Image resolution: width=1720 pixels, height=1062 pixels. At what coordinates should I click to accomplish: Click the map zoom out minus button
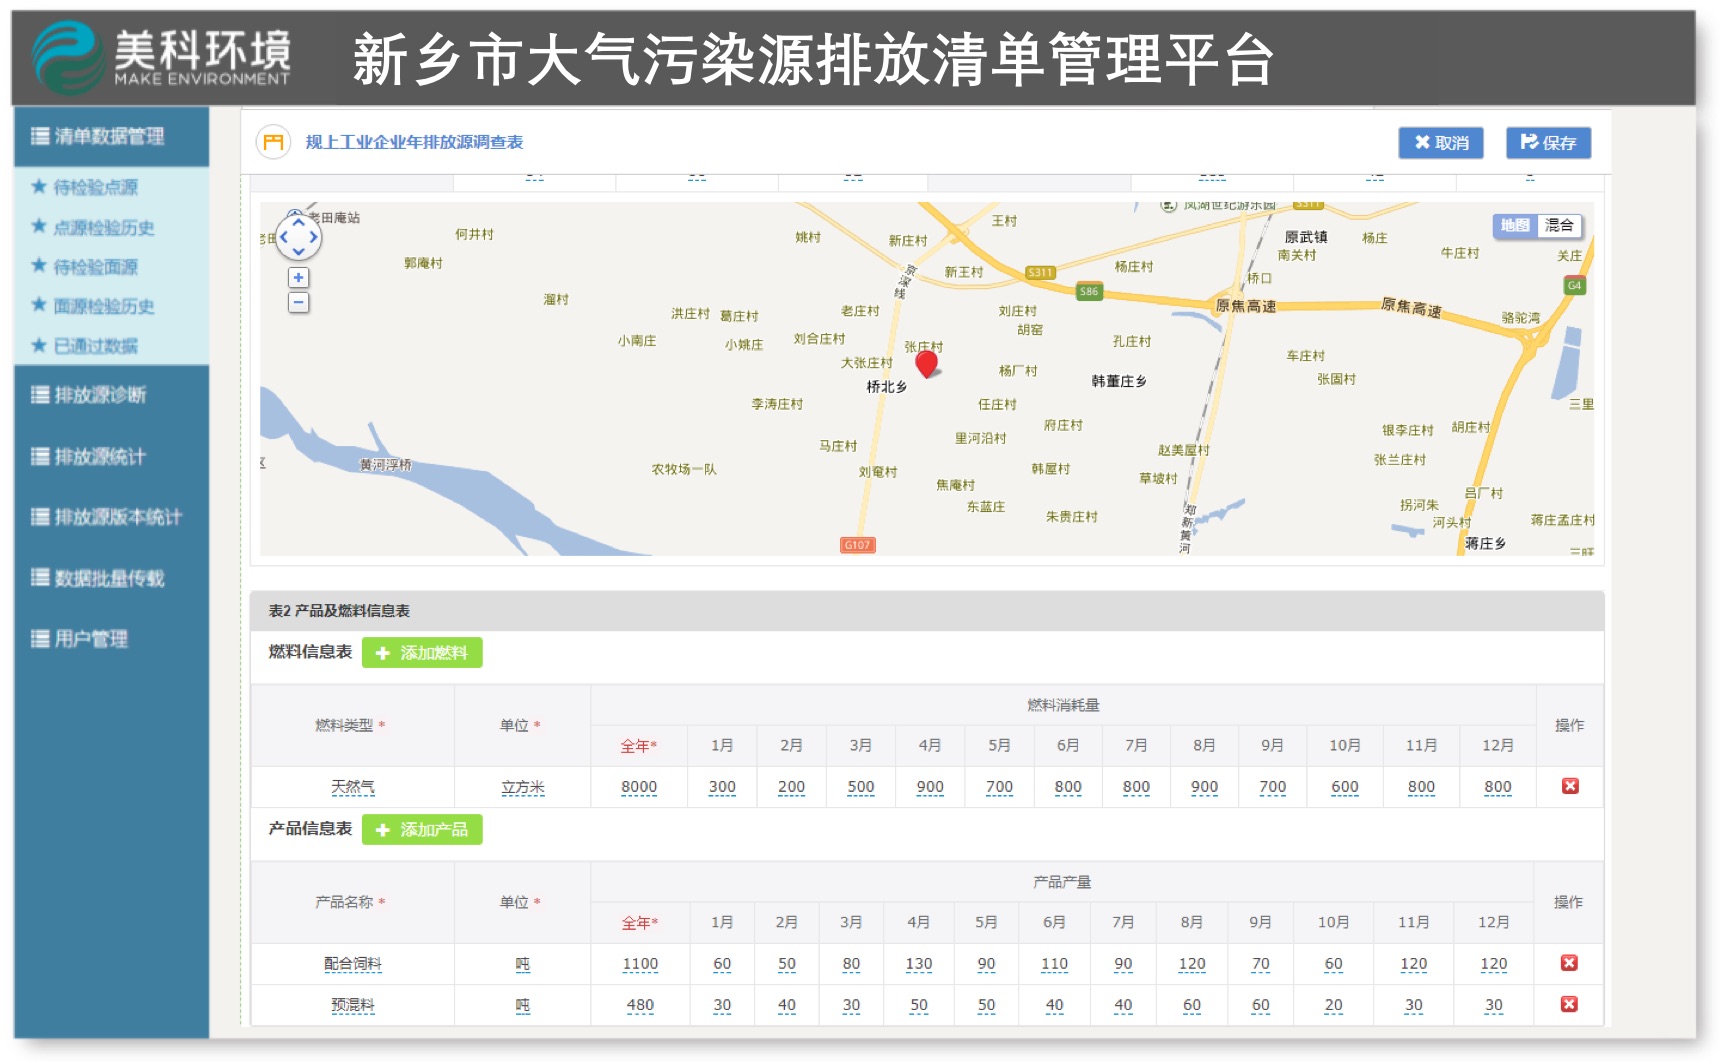point(298,303)
